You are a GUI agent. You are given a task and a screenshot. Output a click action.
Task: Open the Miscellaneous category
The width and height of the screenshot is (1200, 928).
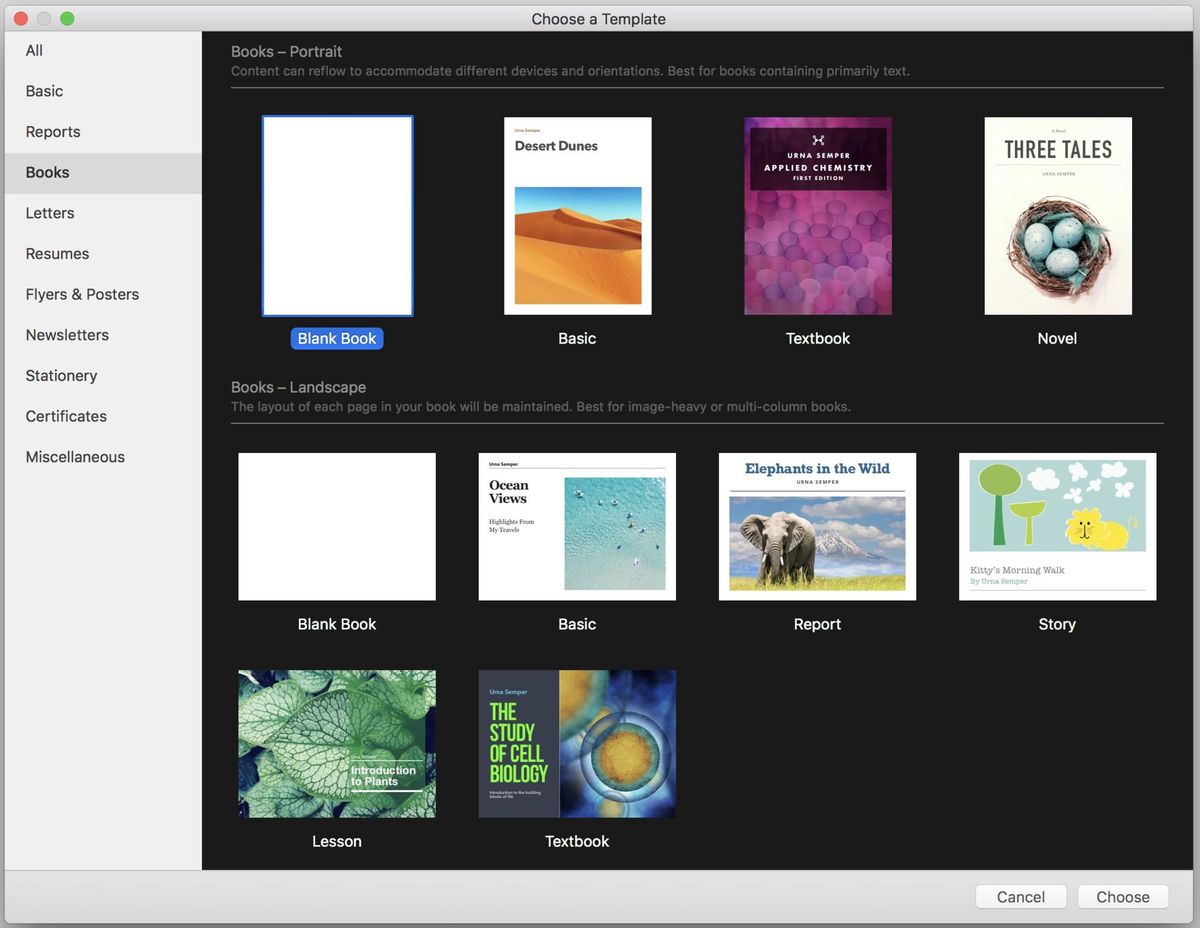pyautogui.click(x=74, y=456)
